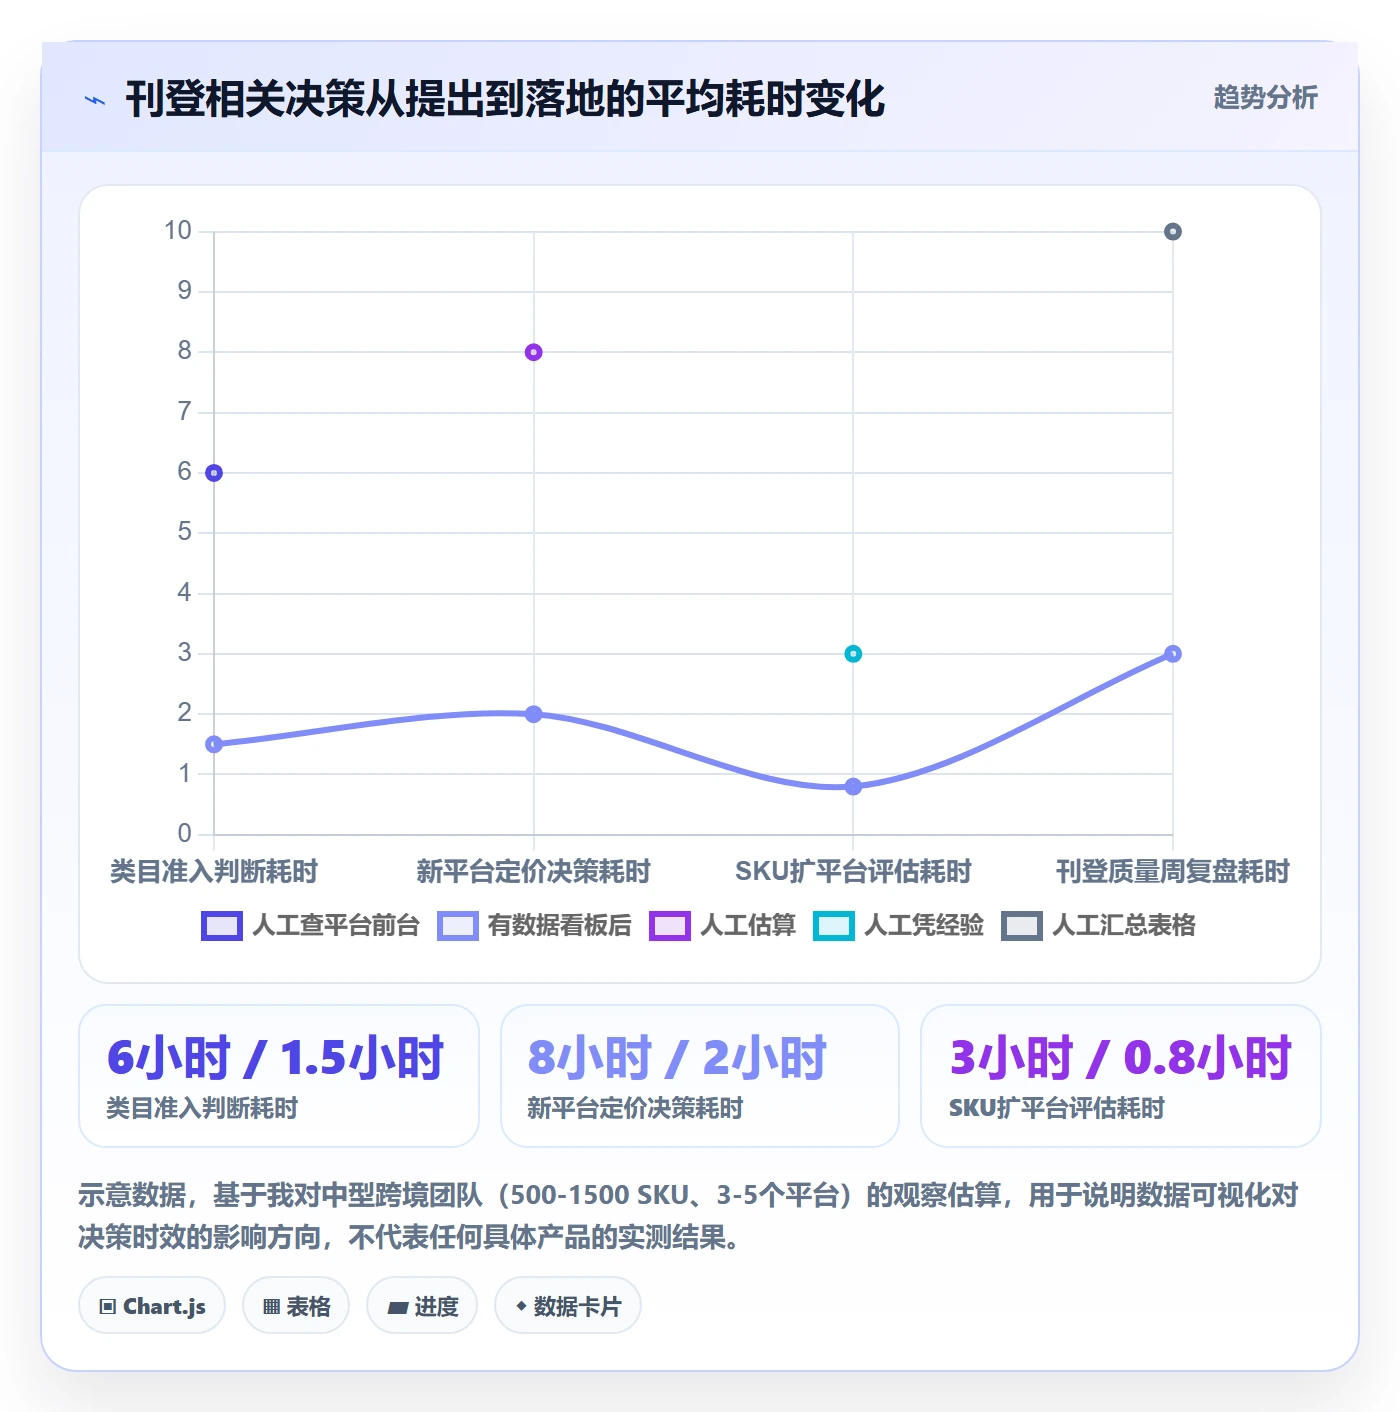Open the 8小时 / 2小时 stat card
This screenshot has width=1400, height=1412.
pyautogui.click(x=700, y=1076)
